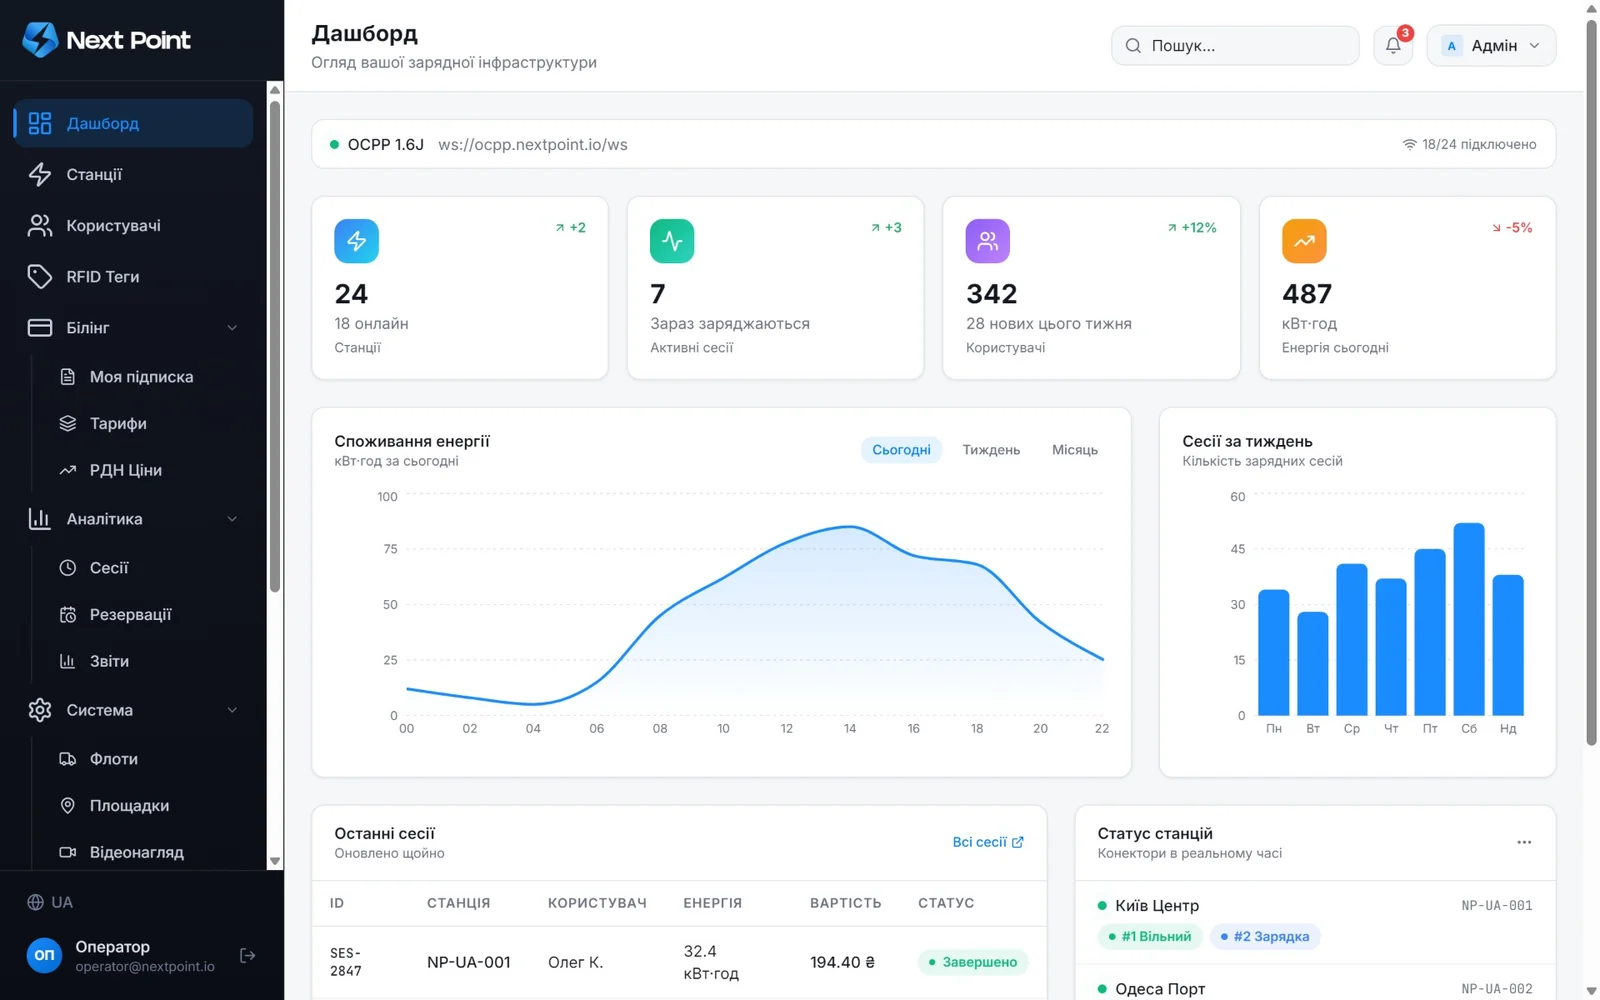This screenshot has width=1600, height=1000.
Task: Open the notifications bell
Action: [x=1393, y=45]
